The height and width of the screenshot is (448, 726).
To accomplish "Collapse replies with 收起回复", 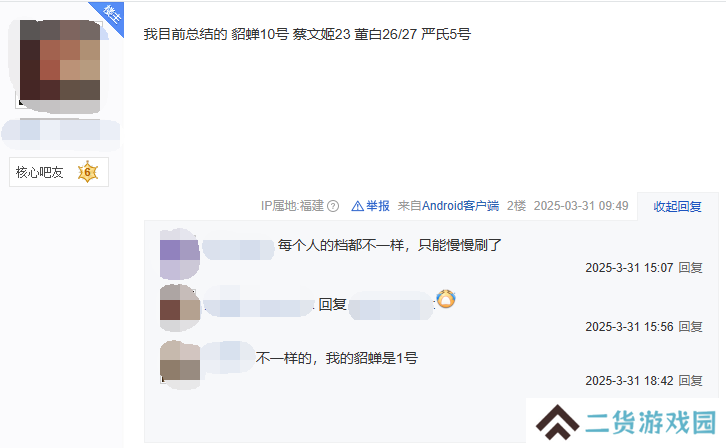I will [x=677, y=206].
